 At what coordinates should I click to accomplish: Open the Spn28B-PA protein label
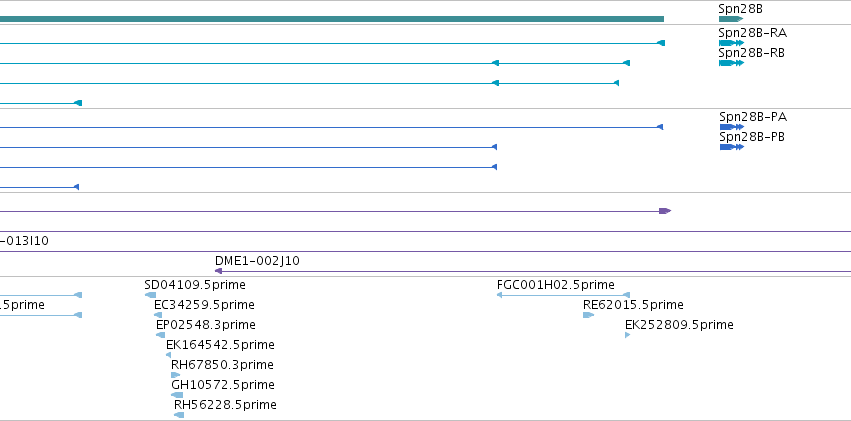click(753, 117)
